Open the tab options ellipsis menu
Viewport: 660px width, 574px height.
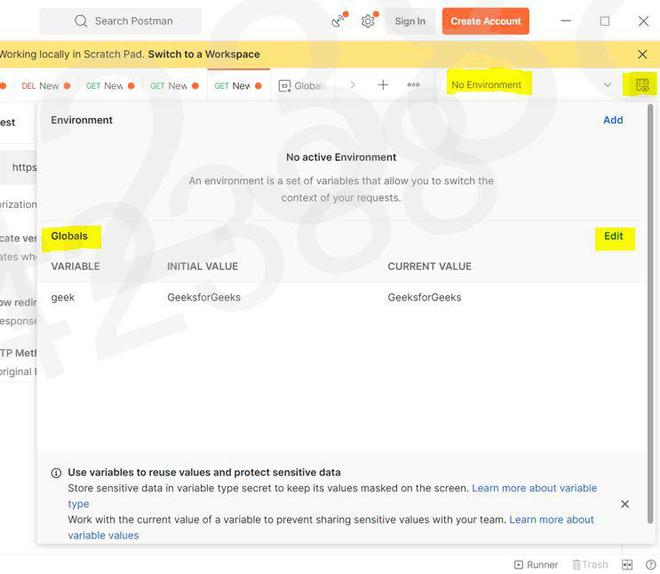413,85
